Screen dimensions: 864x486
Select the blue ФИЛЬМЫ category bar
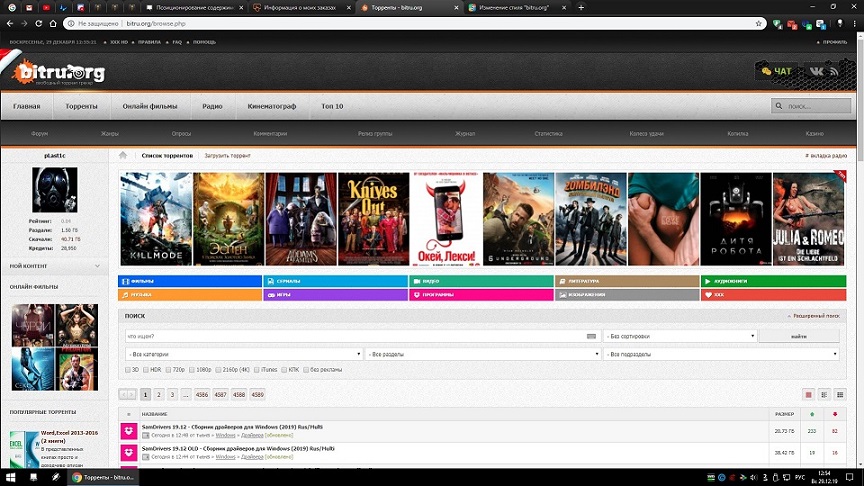[190, 281]
